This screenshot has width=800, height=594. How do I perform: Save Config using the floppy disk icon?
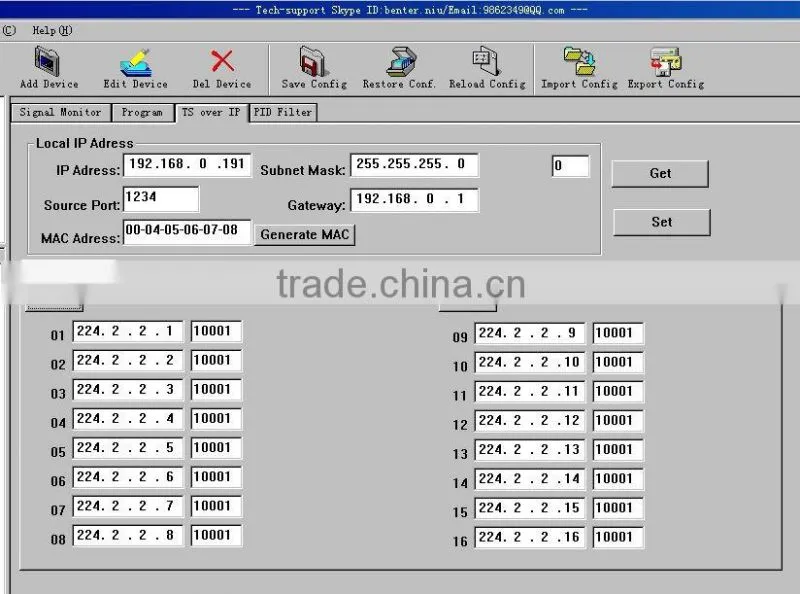pyautogui.click(x=313, y=61)
